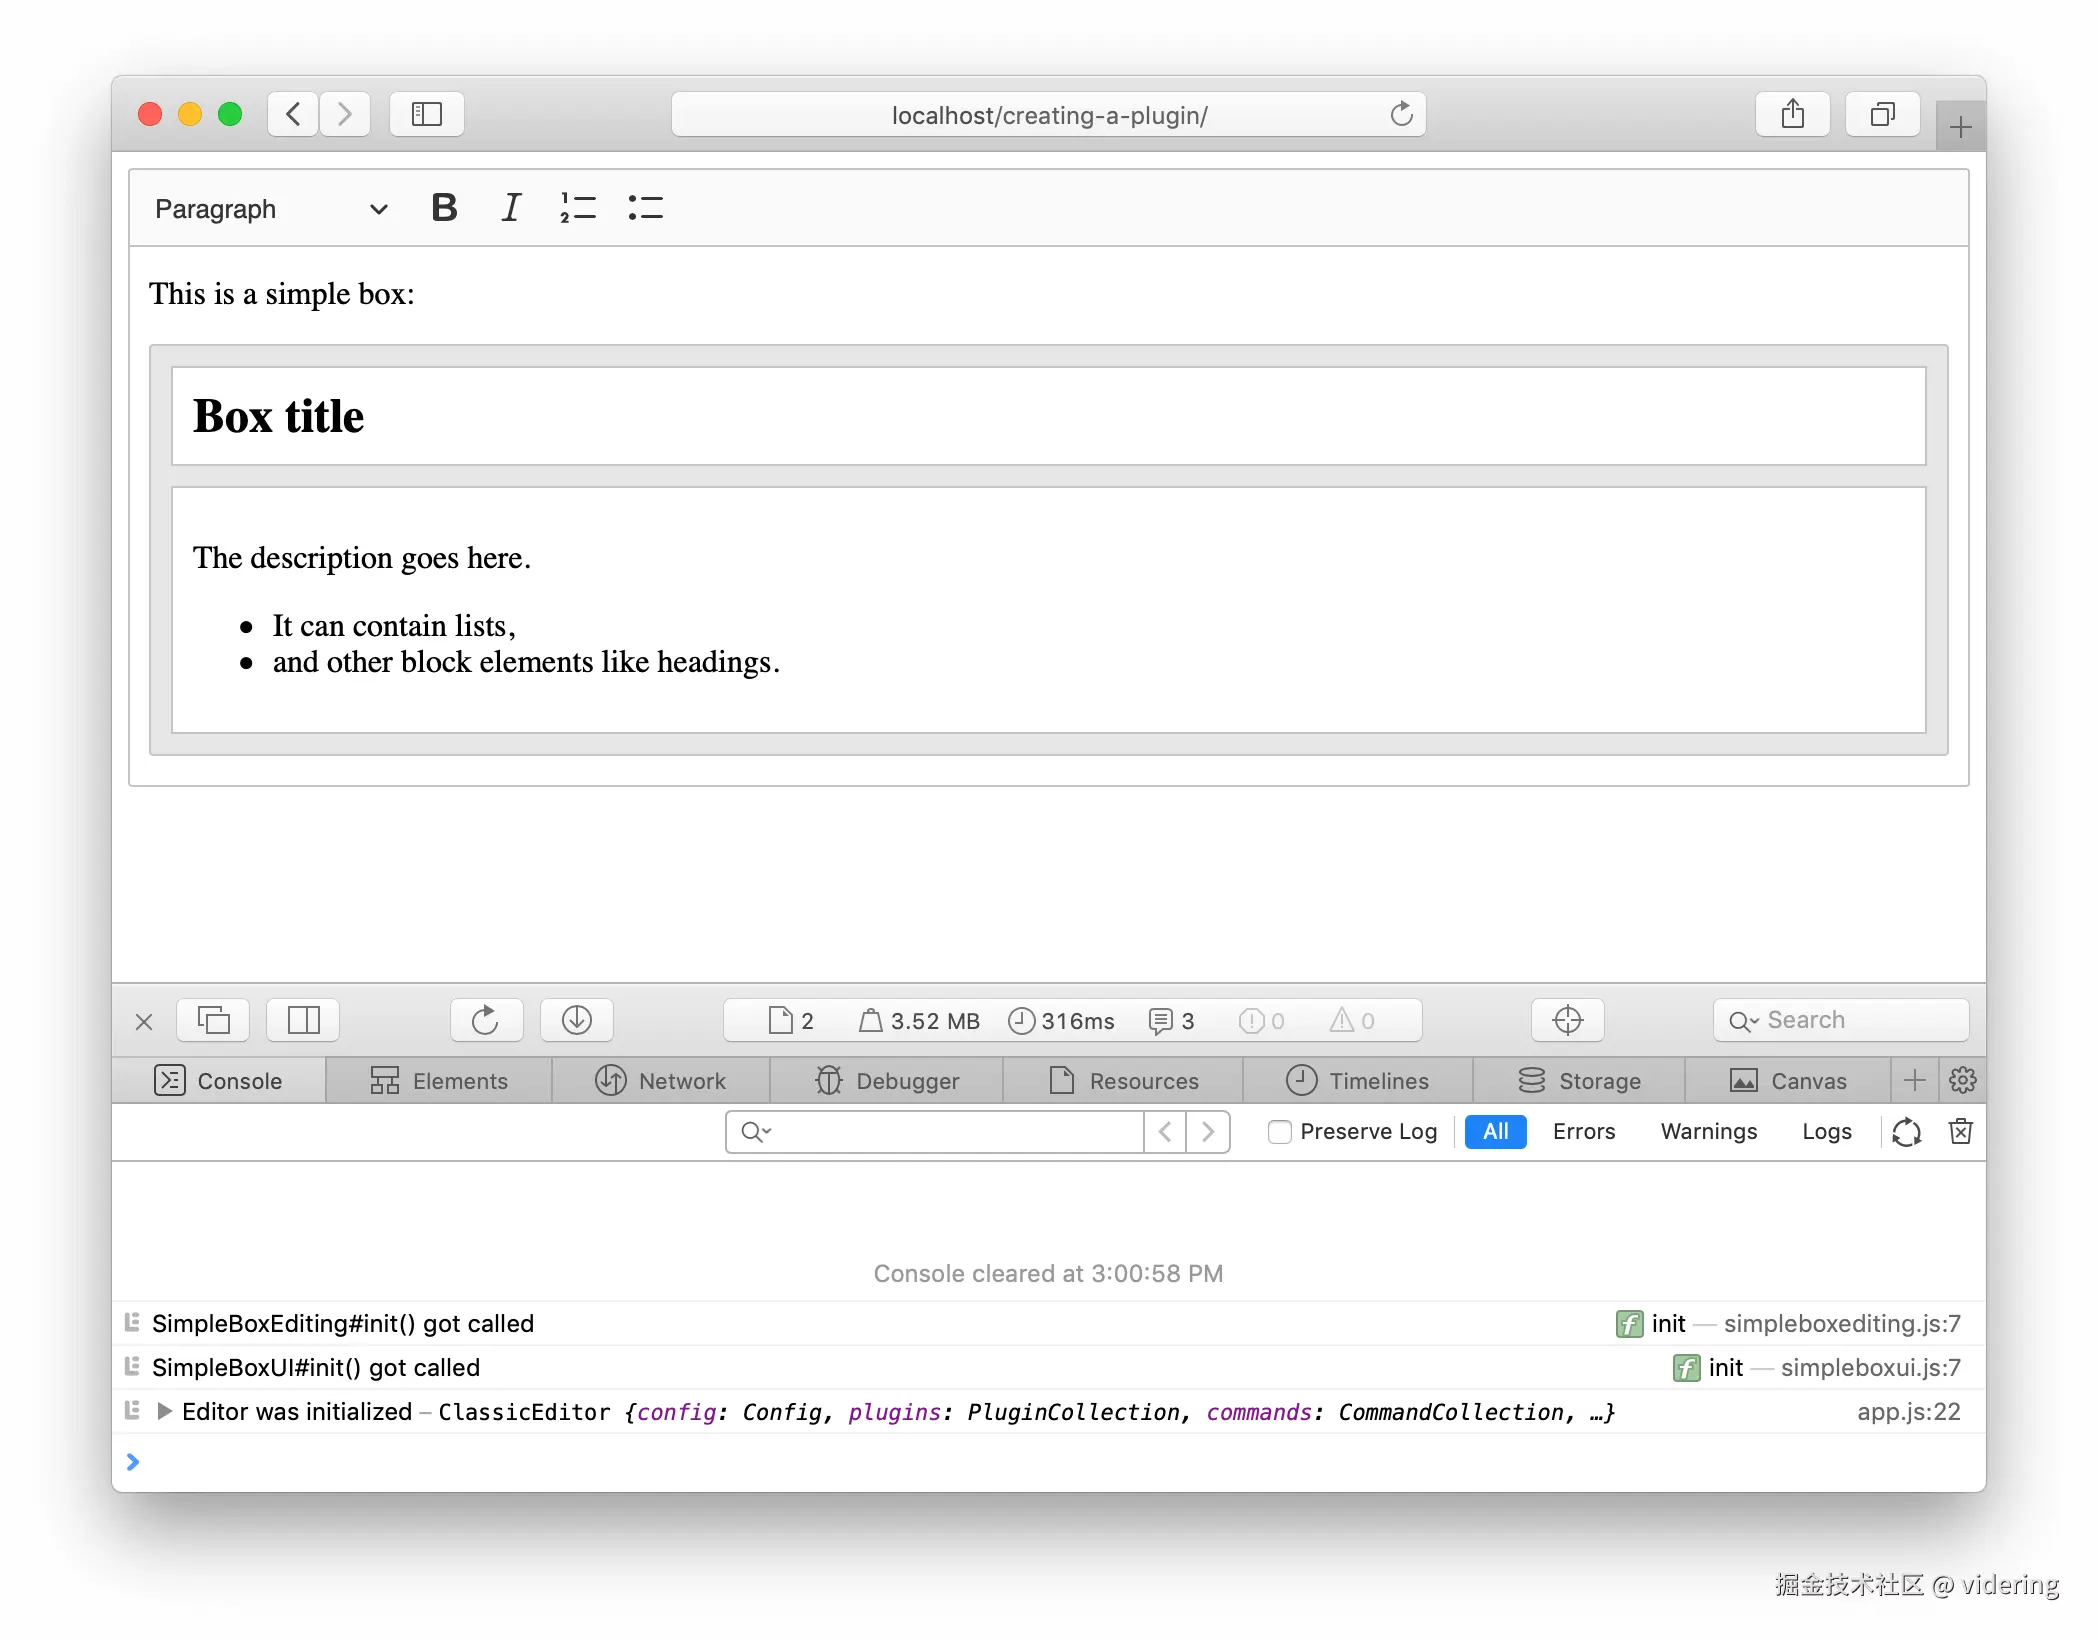The height and width of the screenshot is (1640, 2098).
Task: Click the download web archive icon
Action: pyautogui.click(x=577, y=1020)
